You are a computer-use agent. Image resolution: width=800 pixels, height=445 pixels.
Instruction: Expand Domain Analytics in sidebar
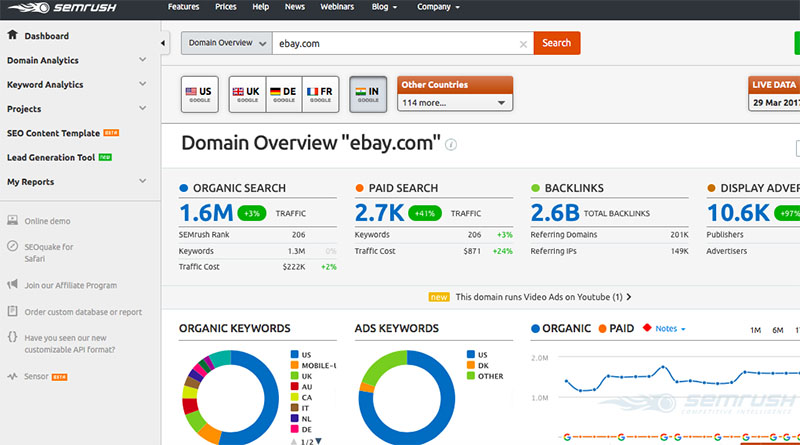[143, 60]
